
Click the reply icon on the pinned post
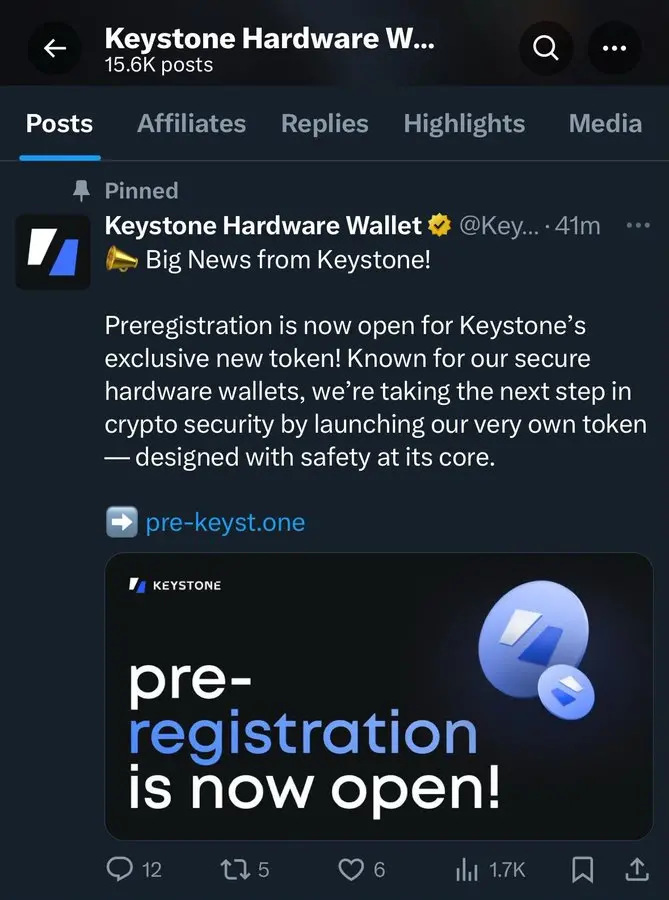point(123,870)
